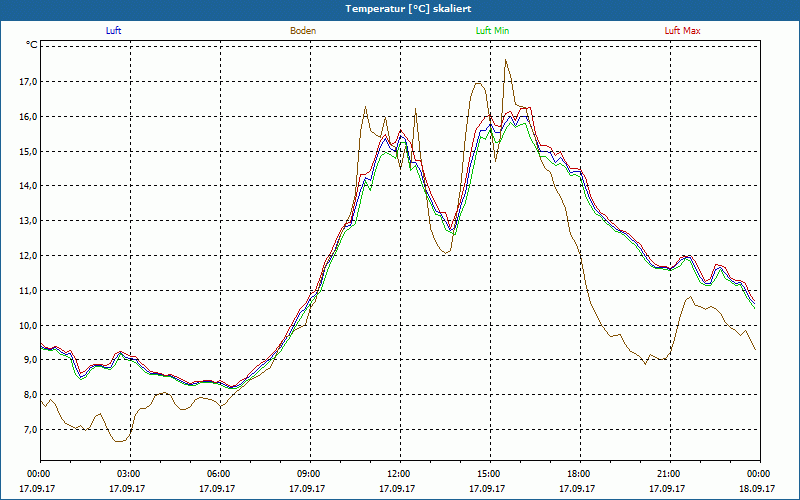
Task: Select the 7,0 y-axis value
Action: pyautogui.click(x=30, y=430)
